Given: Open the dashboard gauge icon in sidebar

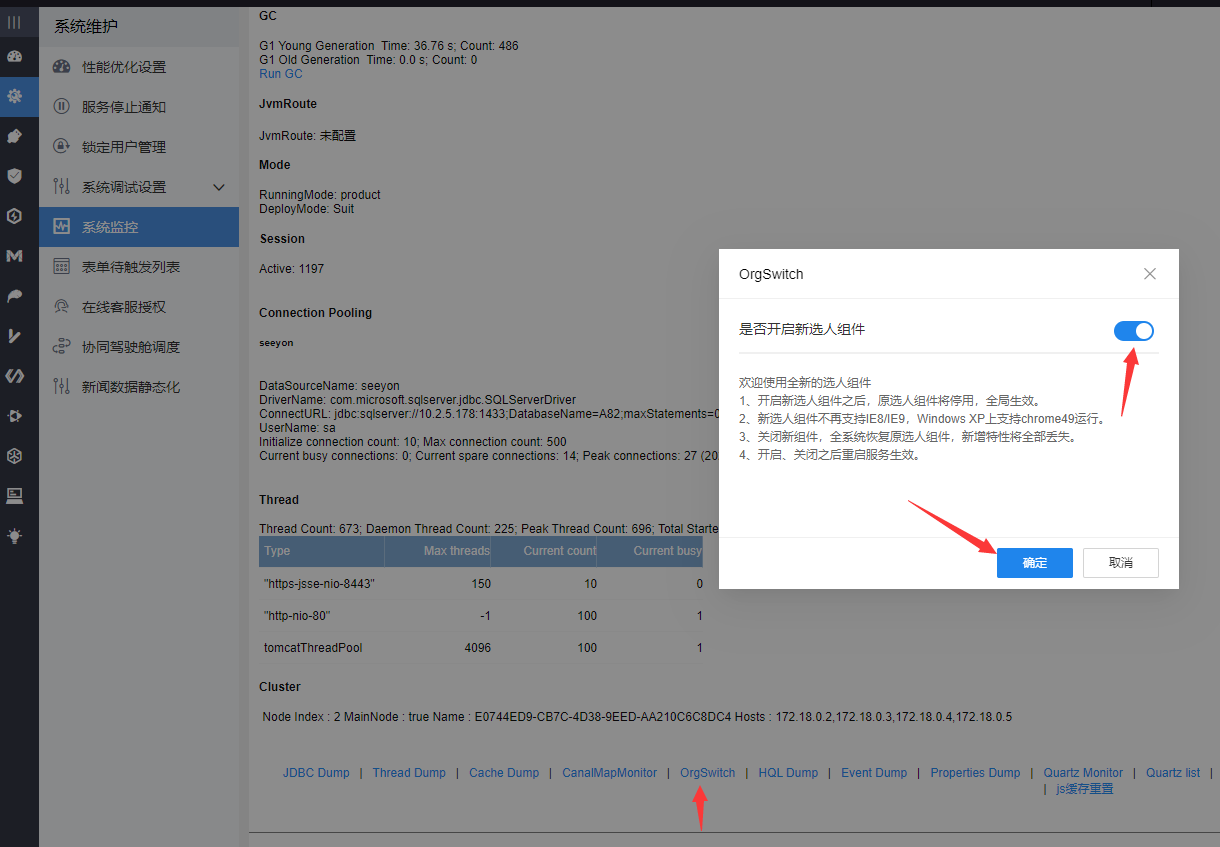Looking at the screenshot, I should tap(14, 57).
